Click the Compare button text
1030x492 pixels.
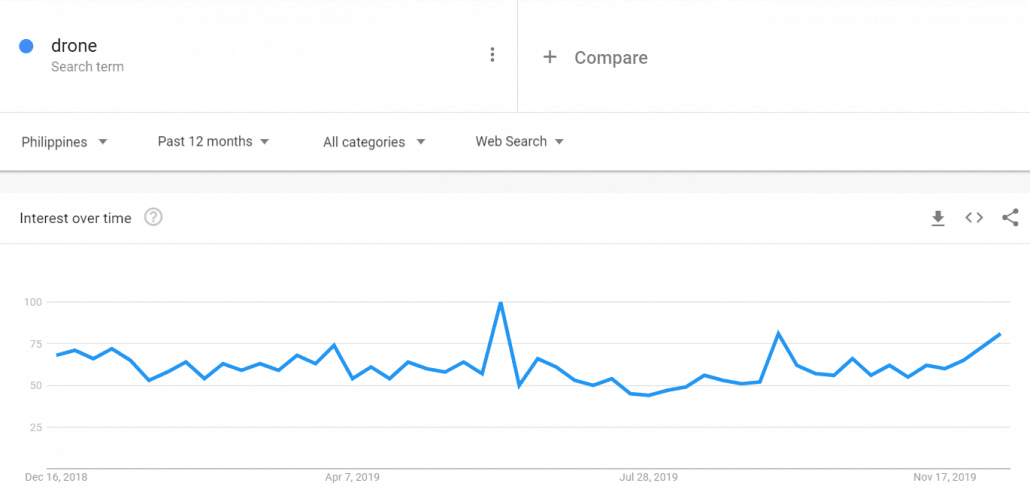tap(610, 58)
